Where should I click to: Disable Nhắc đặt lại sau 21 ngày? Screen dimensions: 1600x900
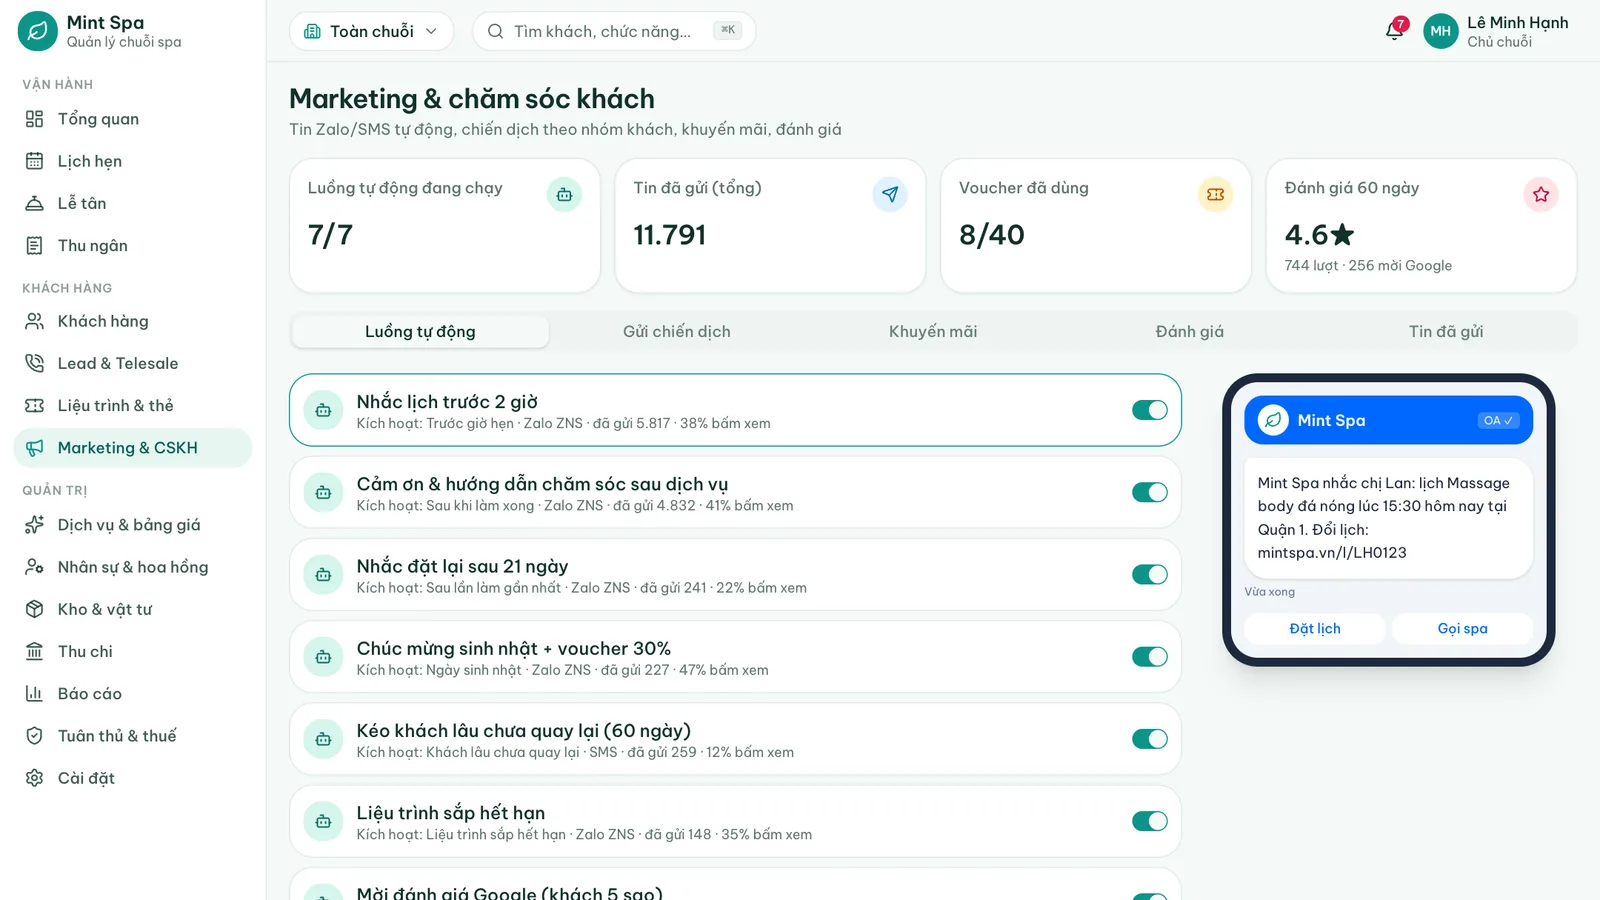1150,574
